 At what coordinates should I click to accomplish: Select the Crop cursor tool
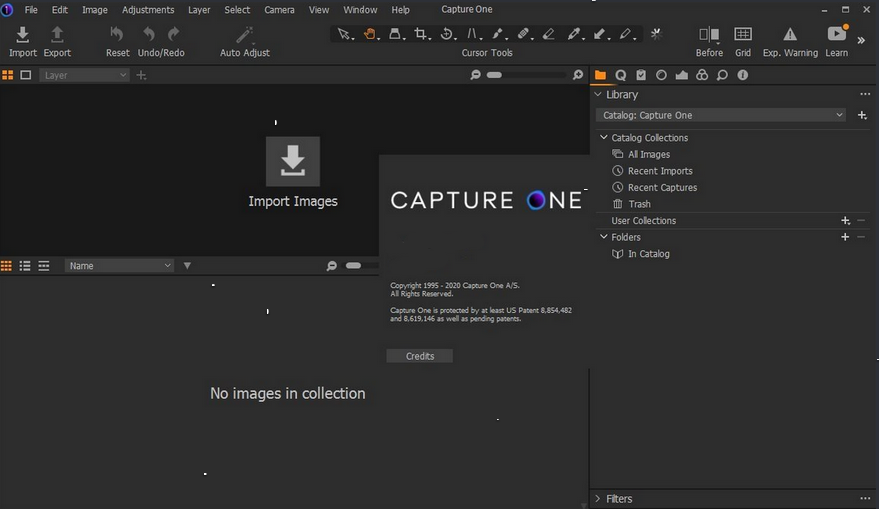(420, 34)
